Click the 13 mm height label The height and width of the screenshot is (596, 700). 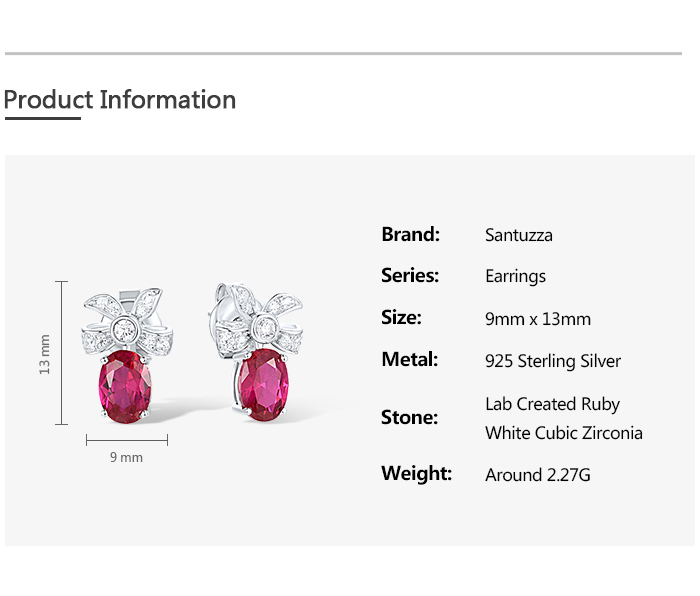click(x=44, y=354)
